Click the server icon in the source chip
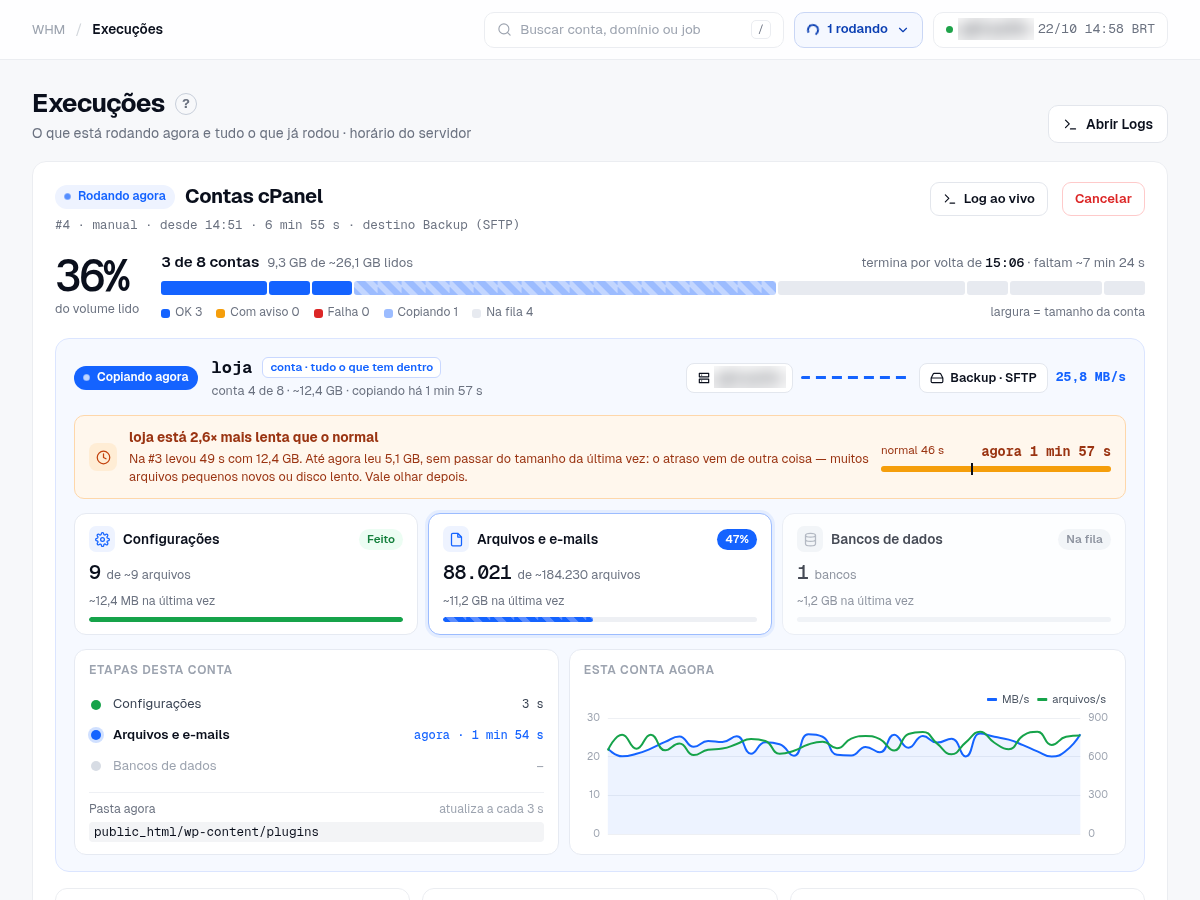 (704, 378)
